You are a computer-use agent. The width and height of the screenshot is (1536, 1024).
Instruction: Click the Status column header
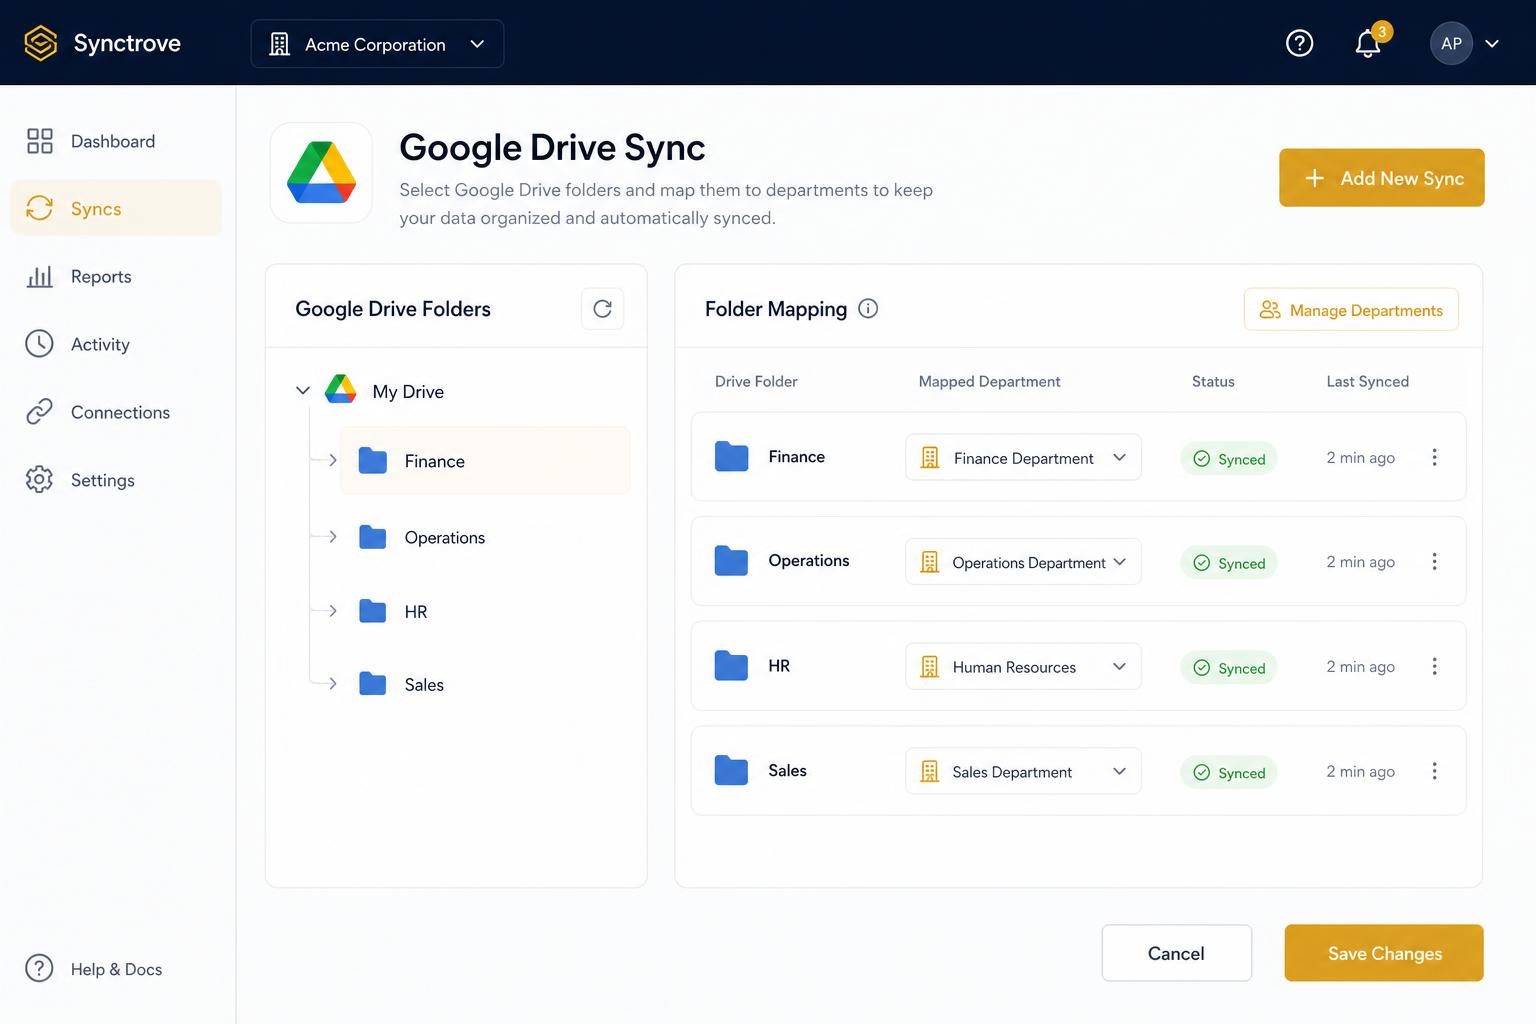pos(1213,381)
